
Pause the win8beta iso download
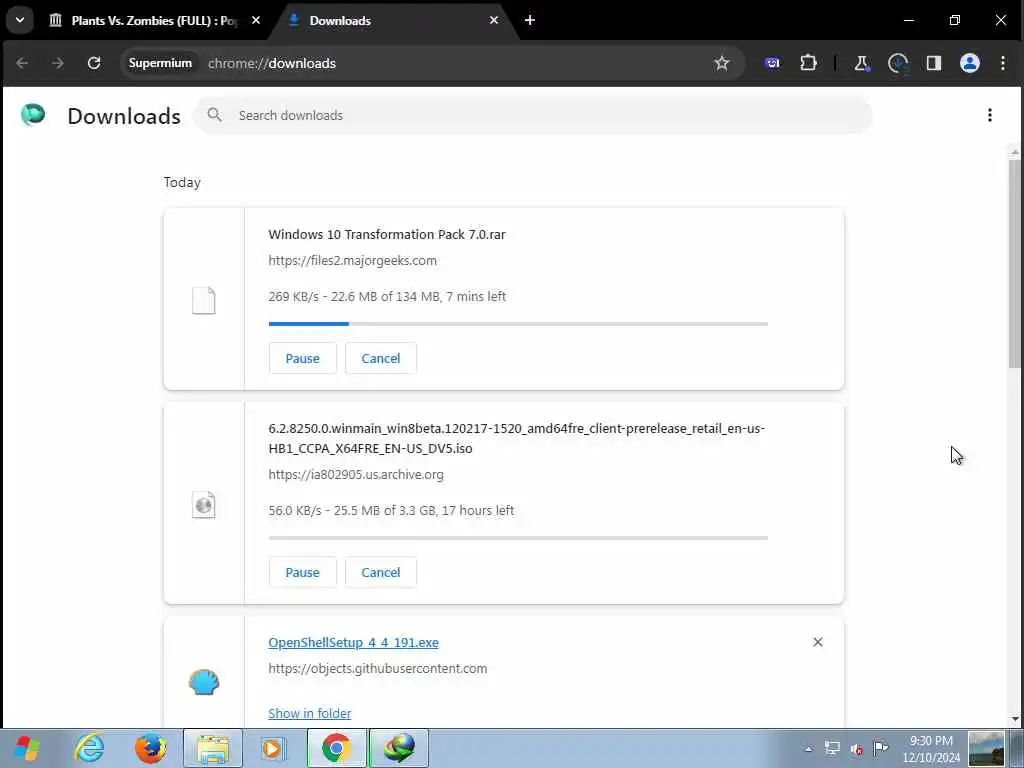pyautogui.click(x=302, y=572)
